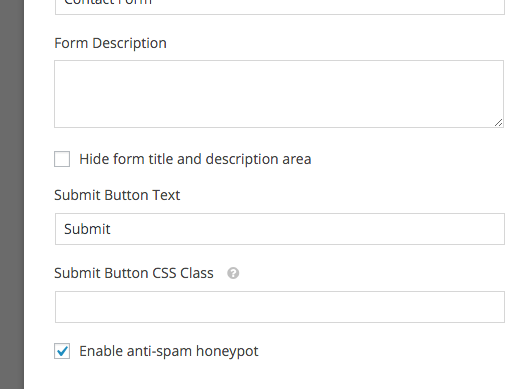Click the Hide form title and description label

pos(195,159)
